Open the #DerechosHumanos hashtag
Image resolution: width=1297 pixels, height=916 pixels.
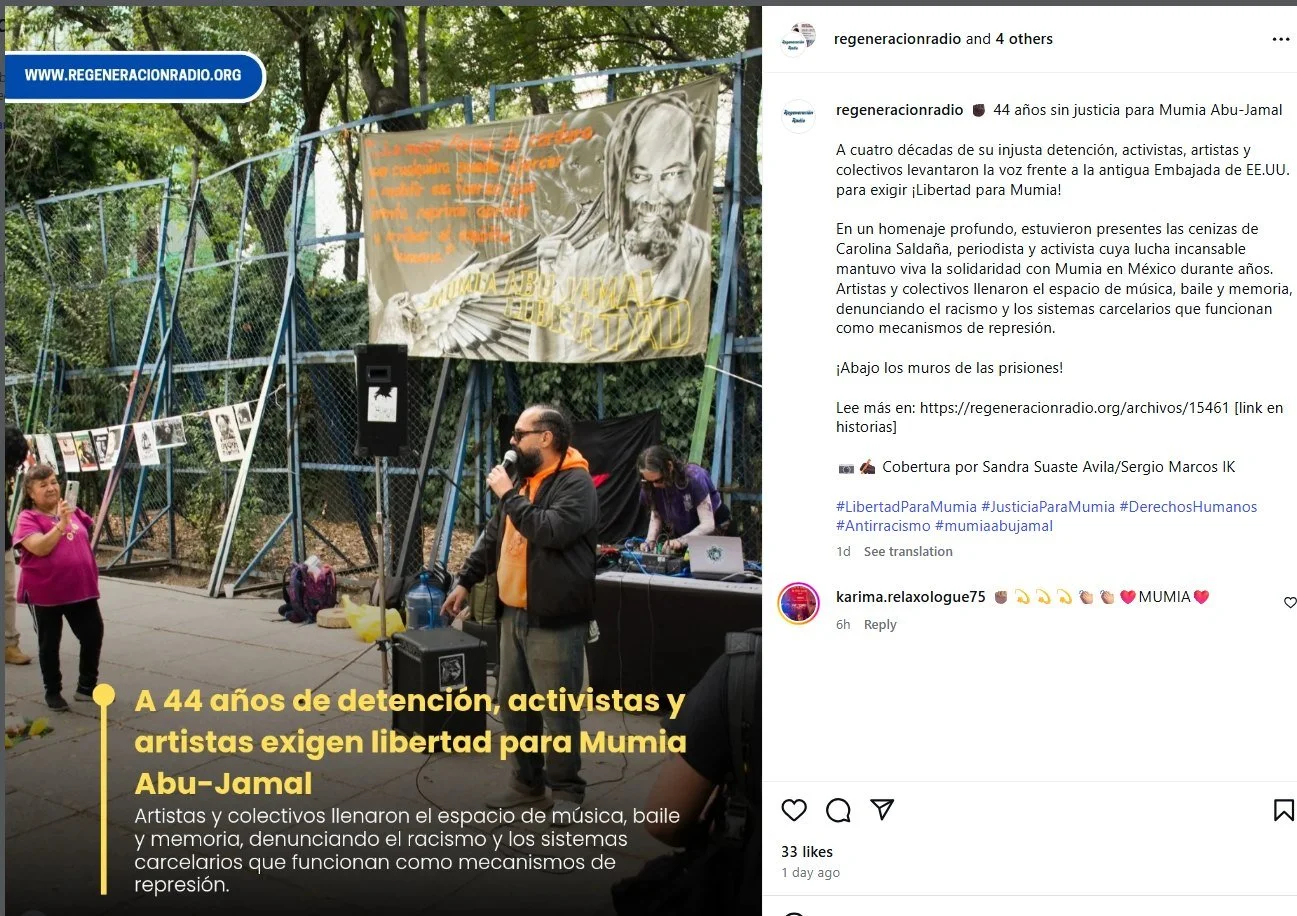[1188, 506]
